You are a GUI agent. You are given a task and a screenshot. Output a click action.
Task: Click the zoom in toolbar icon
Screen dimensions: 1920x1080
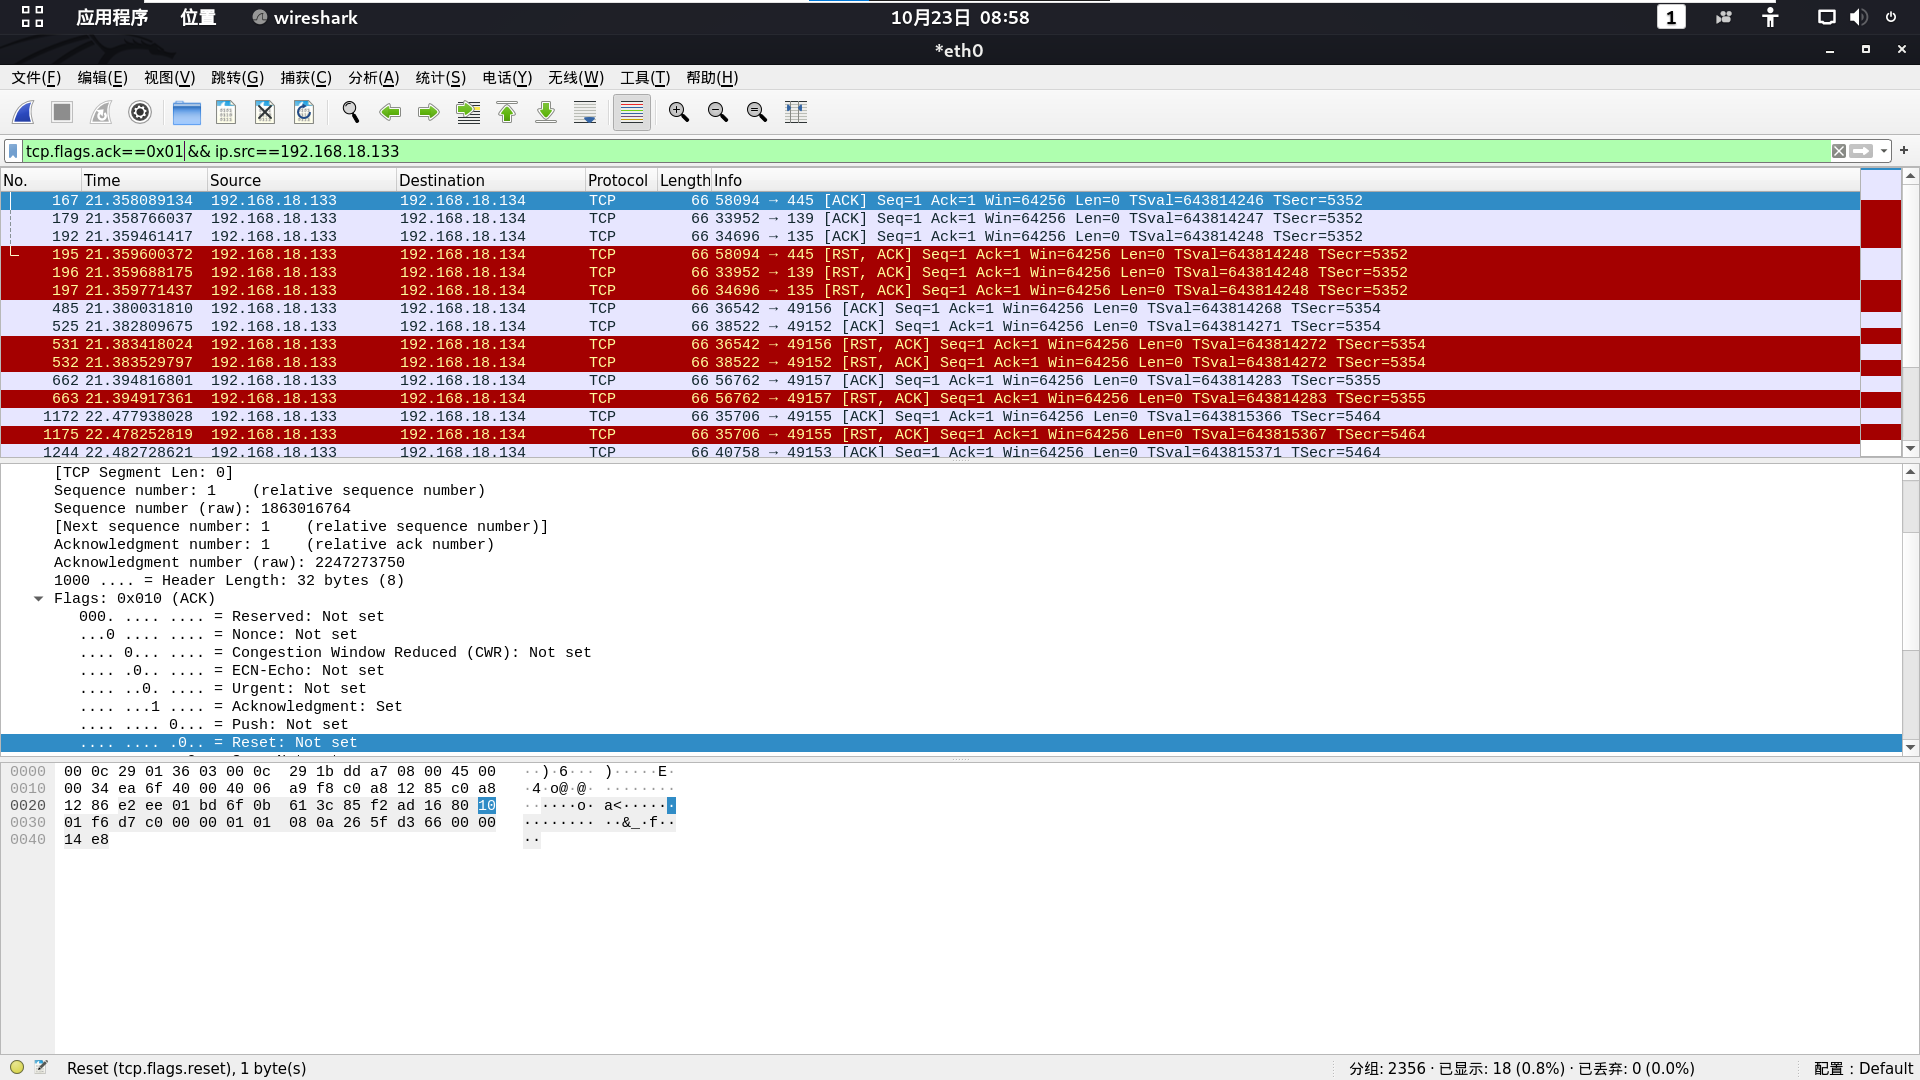tap(679, 112)
